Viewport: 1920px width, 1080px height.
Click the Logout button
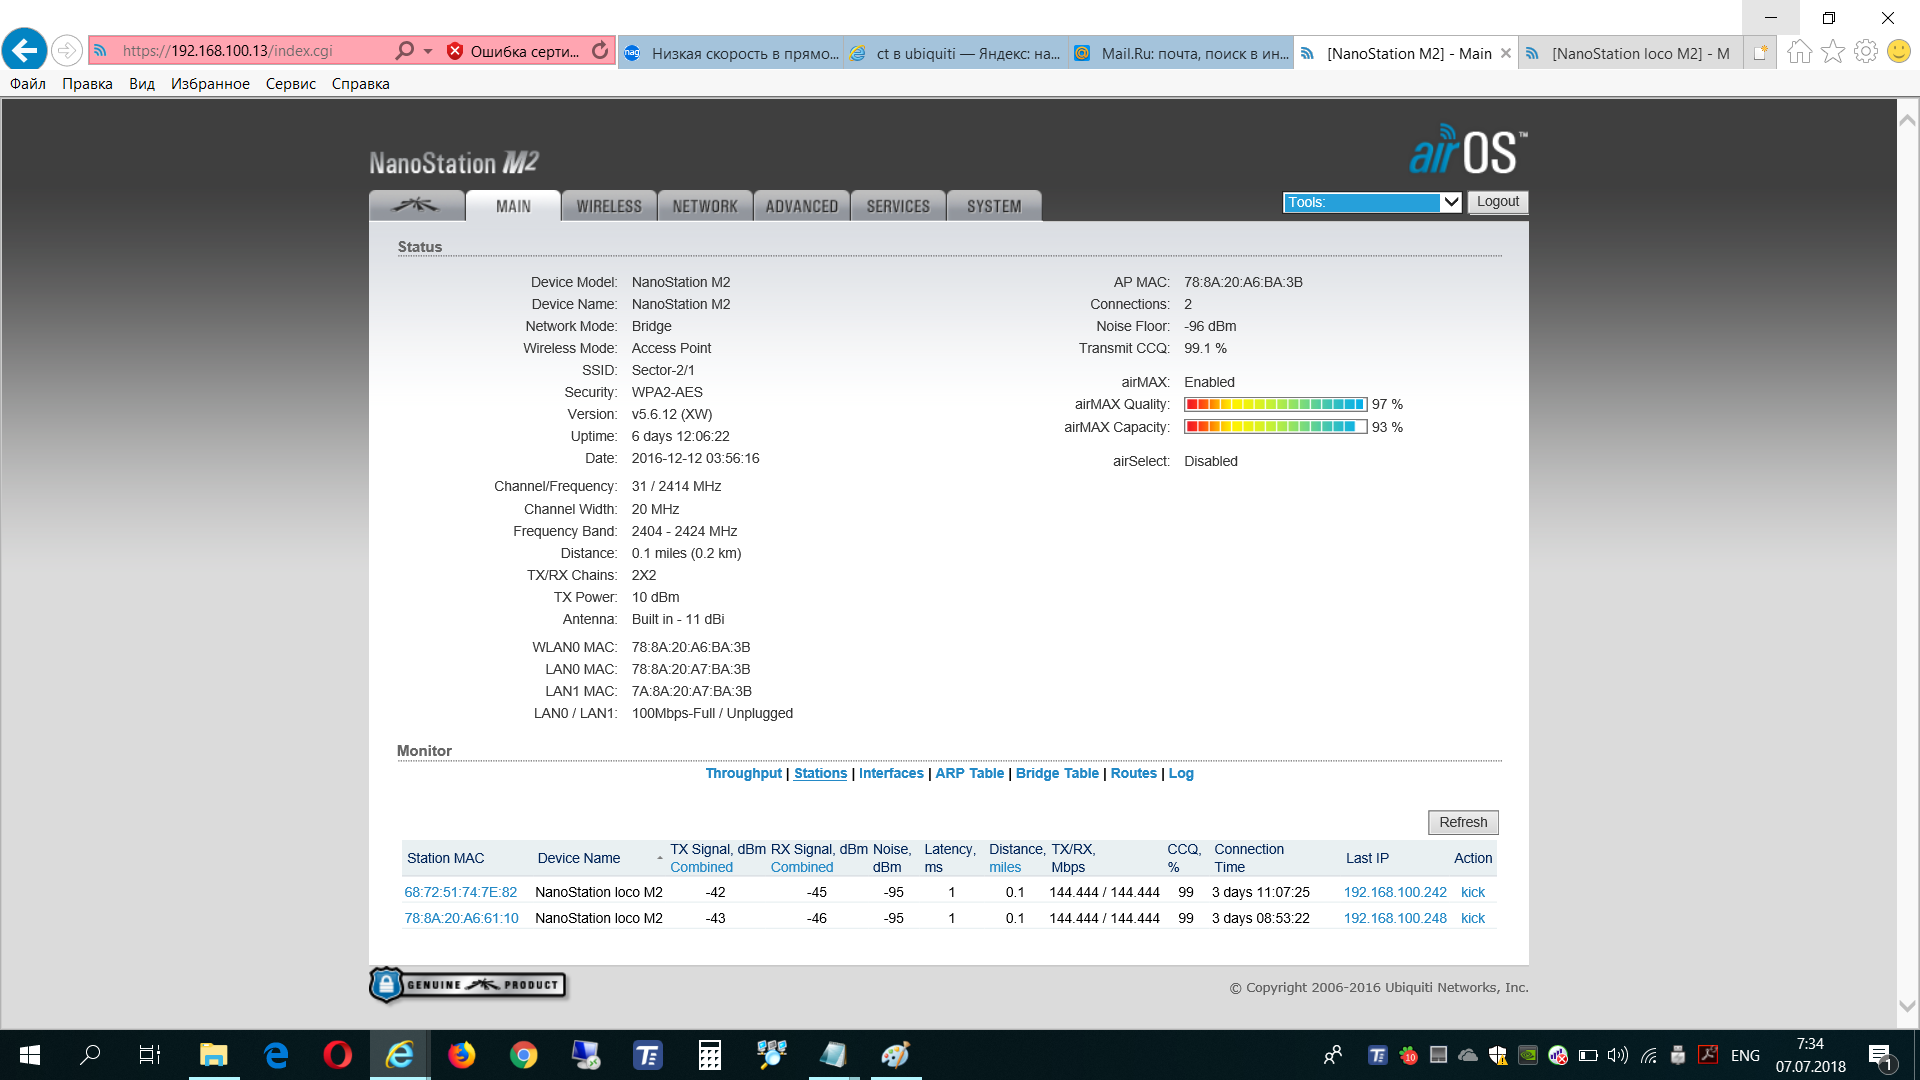pos(1497,202)
